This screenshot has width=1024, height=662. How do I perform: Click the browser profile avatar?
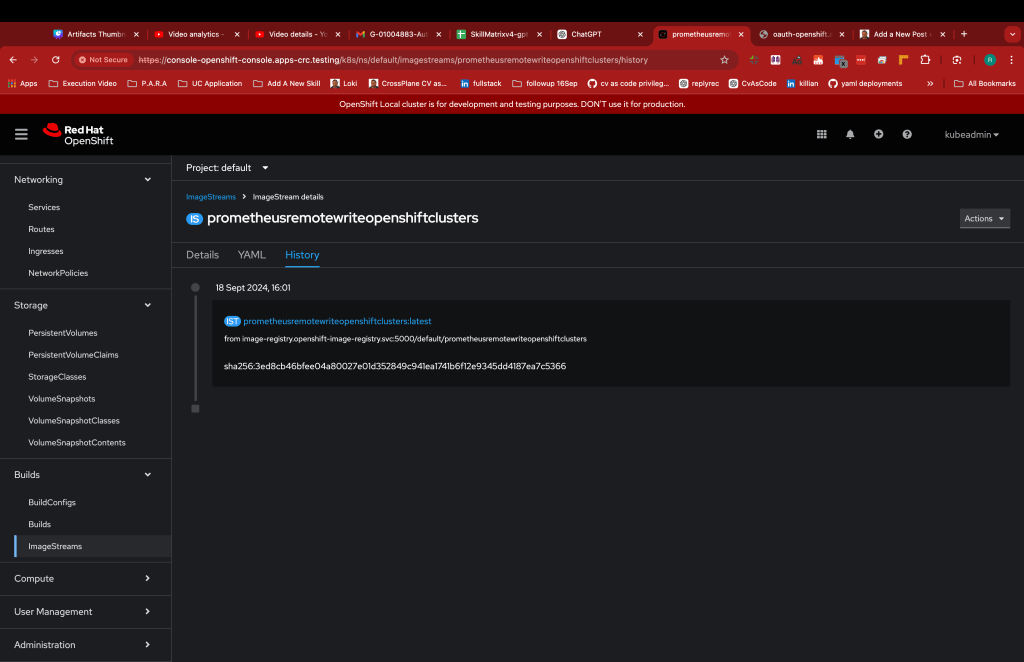[990, 59]
